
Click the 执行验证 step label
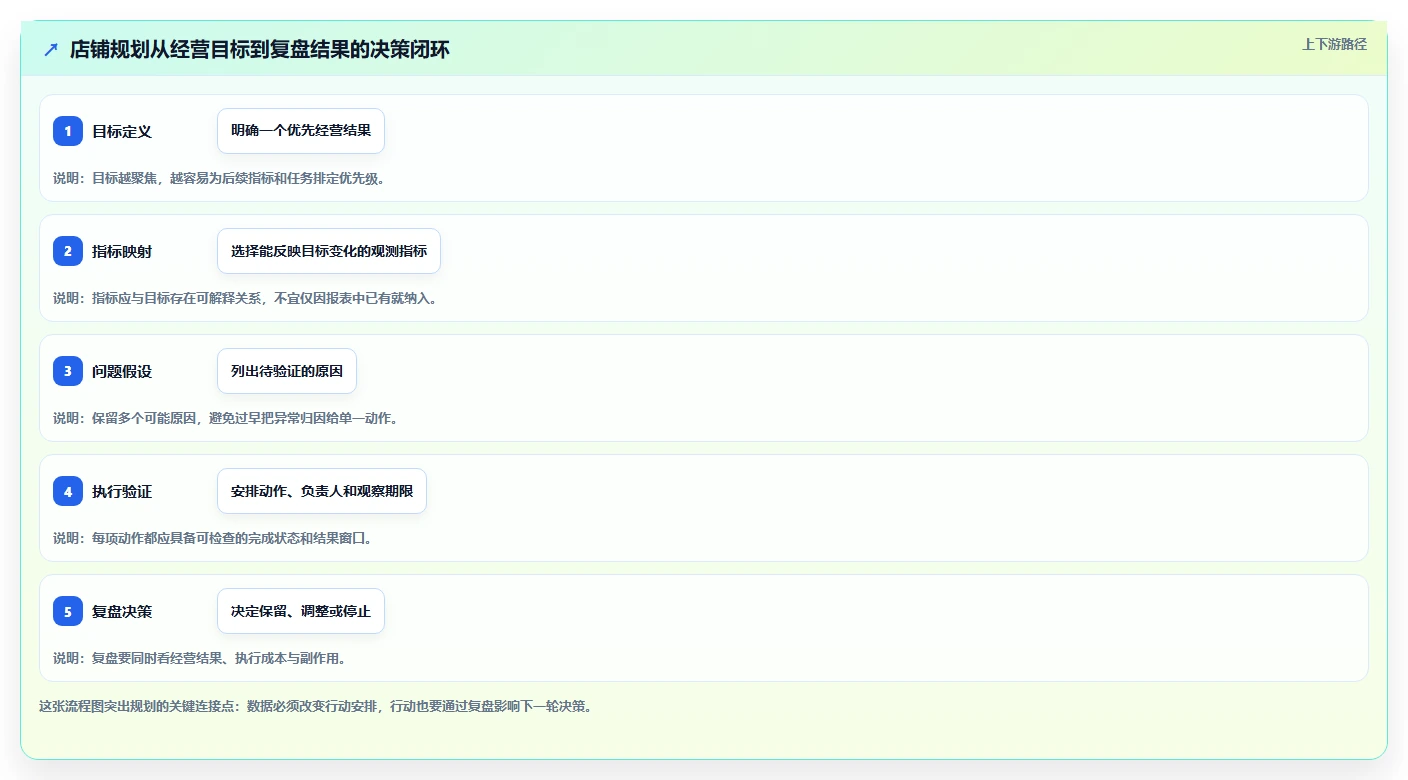click(x=122, y=491)
